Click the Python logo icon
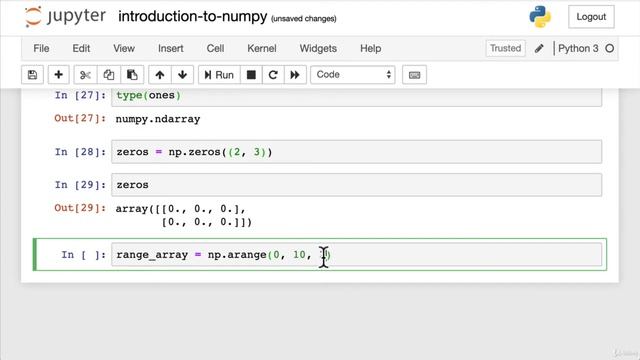 coord(540,17)
